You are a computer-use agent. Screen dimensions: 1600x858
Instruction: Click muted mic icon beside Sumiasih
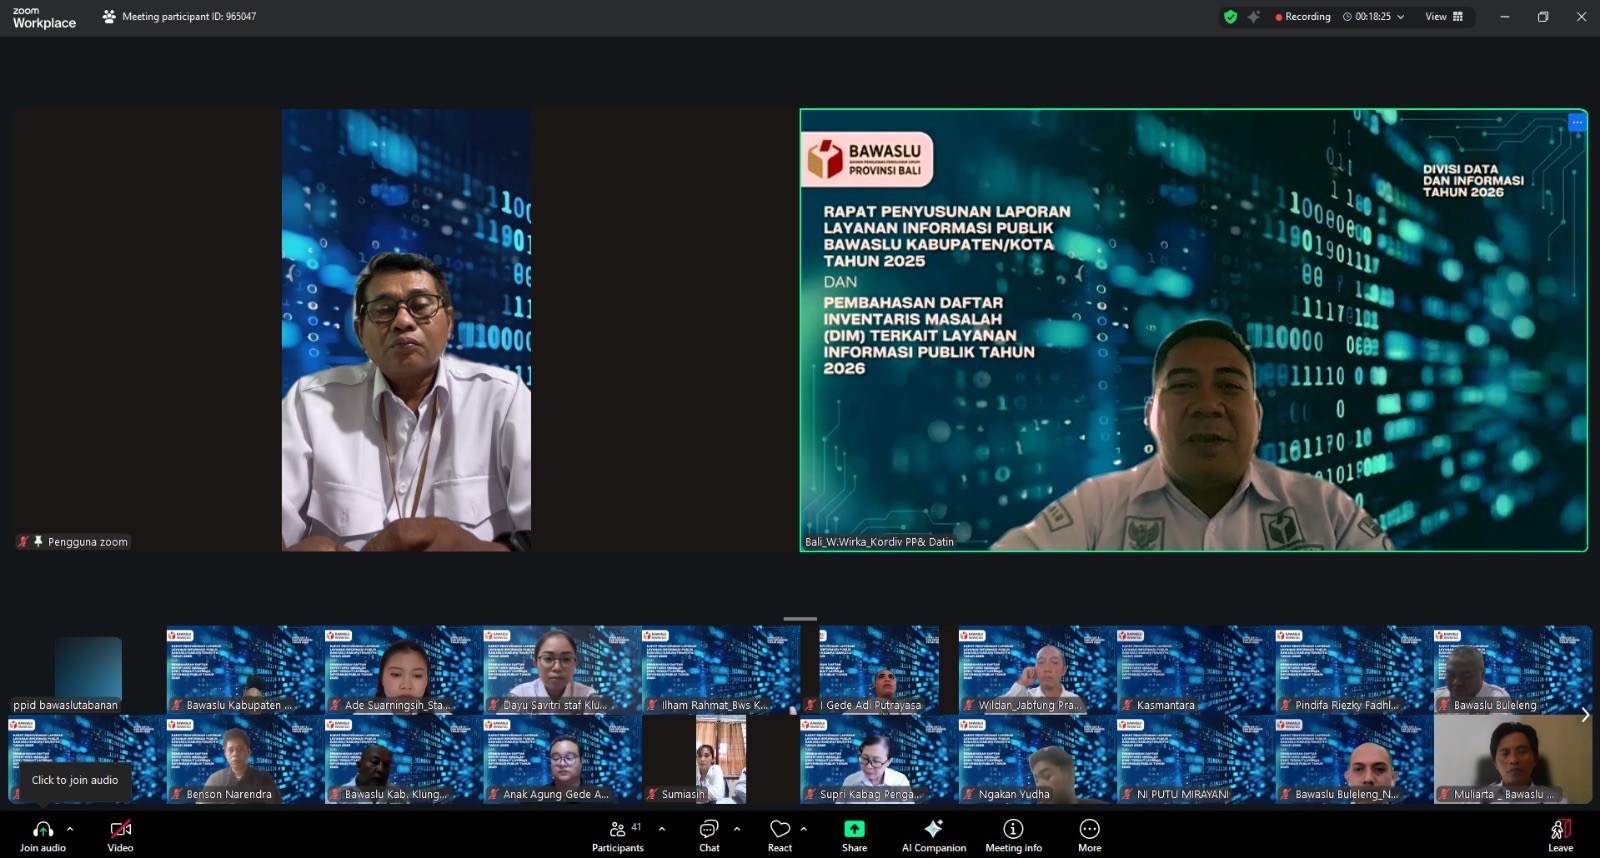(x=652, y=794)
